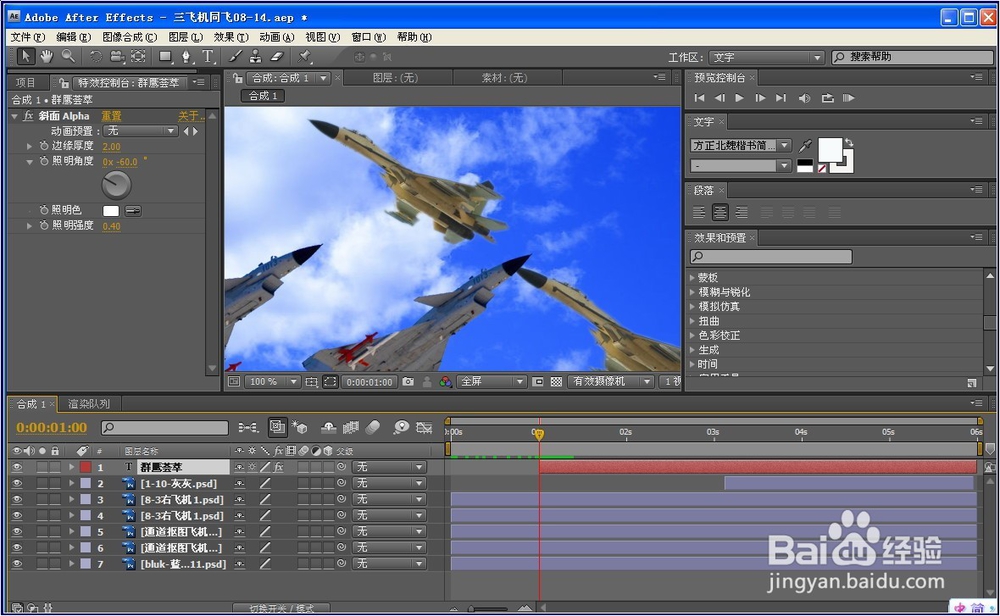Select the Hand tool
Viewport: 1000px width, 616px height.
pos(47,57)
